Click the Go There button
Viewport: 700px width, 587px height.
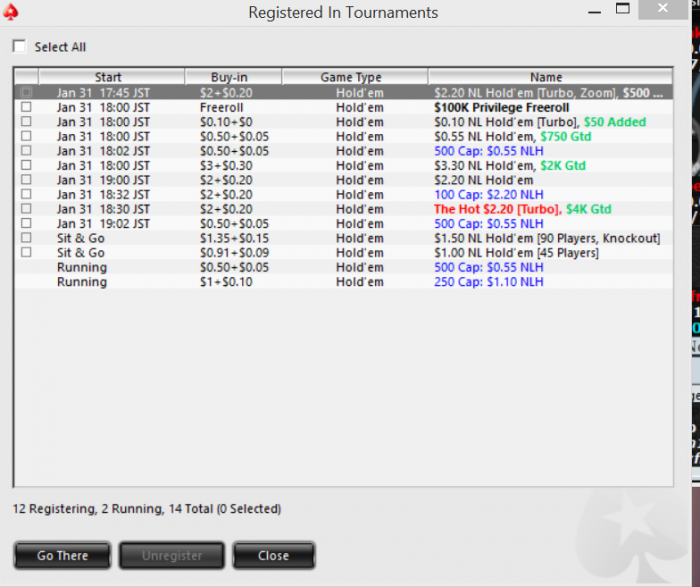click(x=62, y=555)
